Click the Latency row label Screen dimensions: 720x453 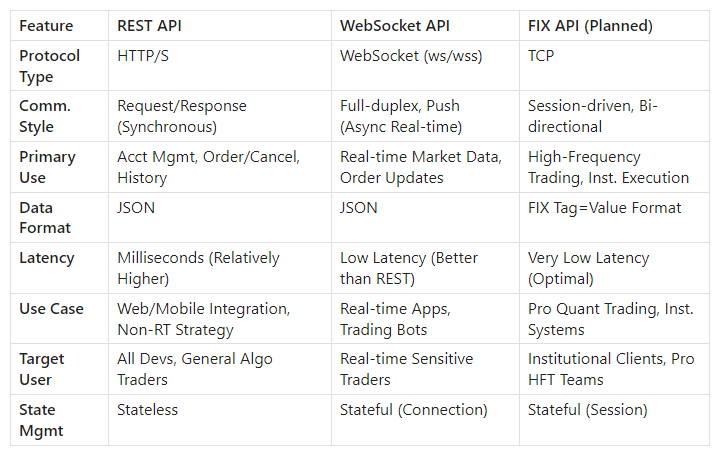[x=60, y=268]
